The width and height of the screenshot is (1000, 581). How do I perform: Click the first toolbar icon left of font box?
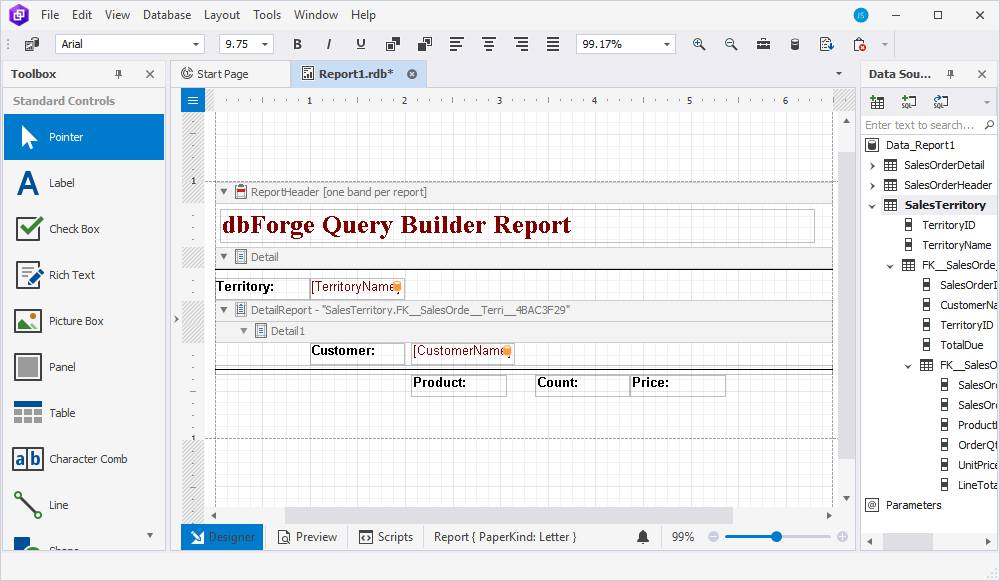[x=31, y=44]
